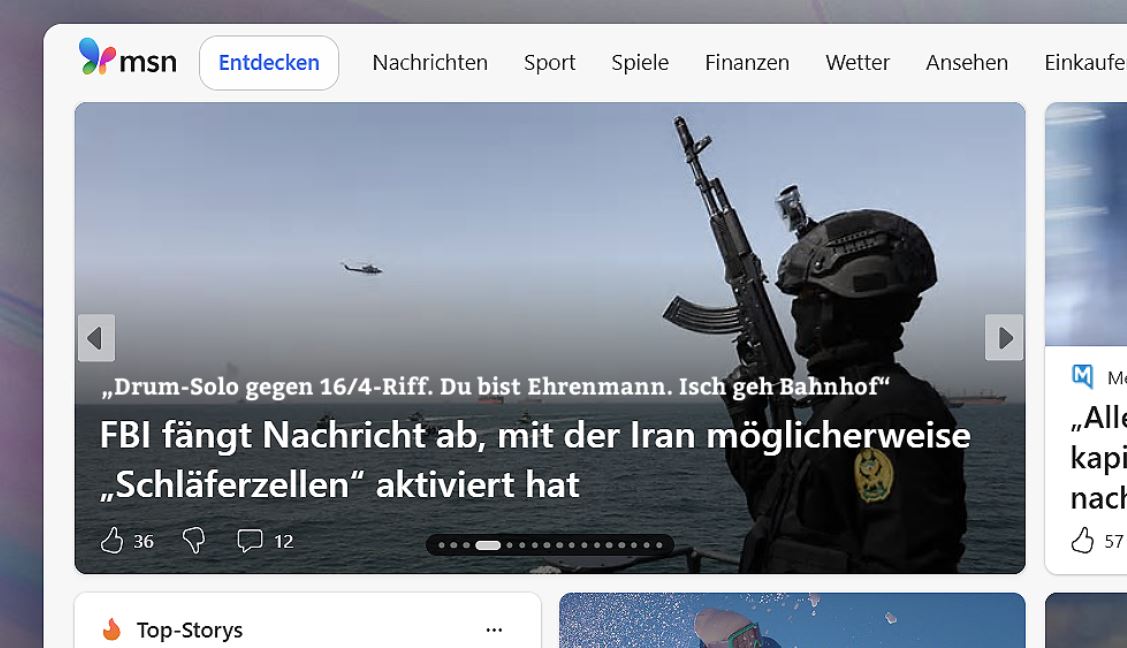The image size is (1127, 648).
Task: Open the Nachrichten section
Action: pos(430,63)
